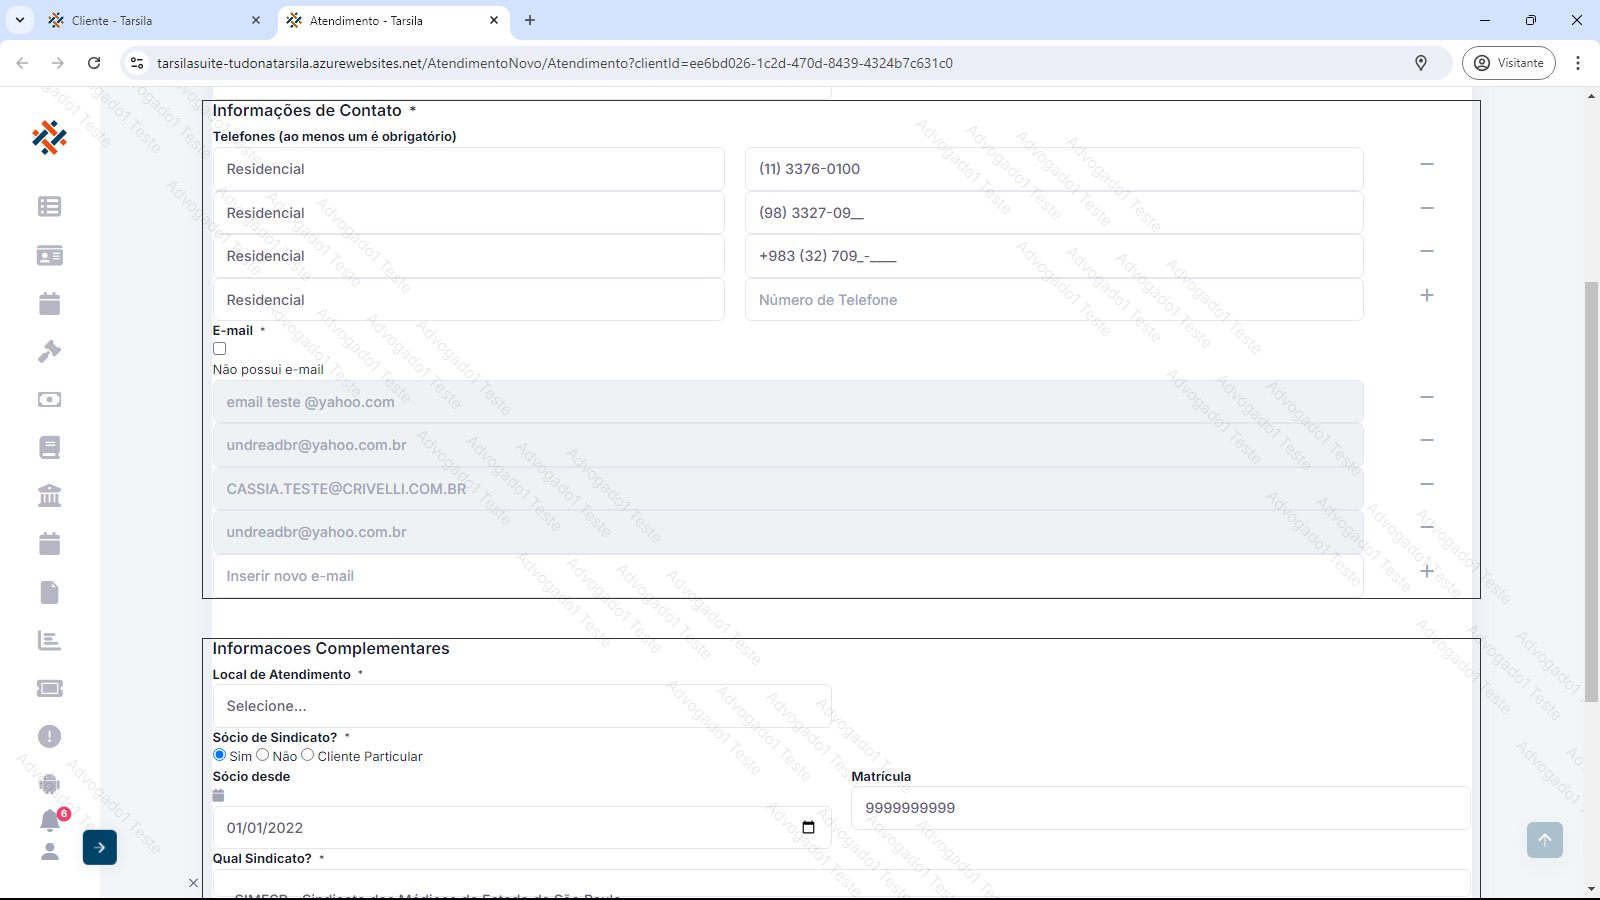Open date picker for Sócio desde
The image size is (1600, 900).
click(808, 828)
